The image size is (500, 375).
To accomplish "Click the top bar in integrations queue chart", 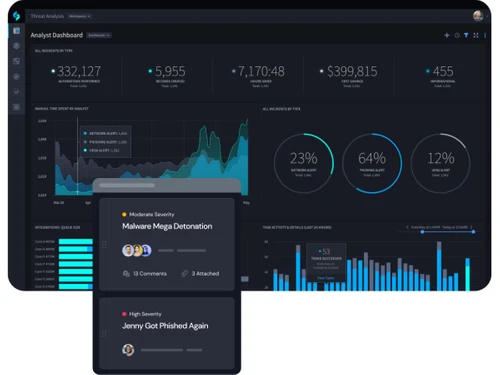I will point(76,241).
